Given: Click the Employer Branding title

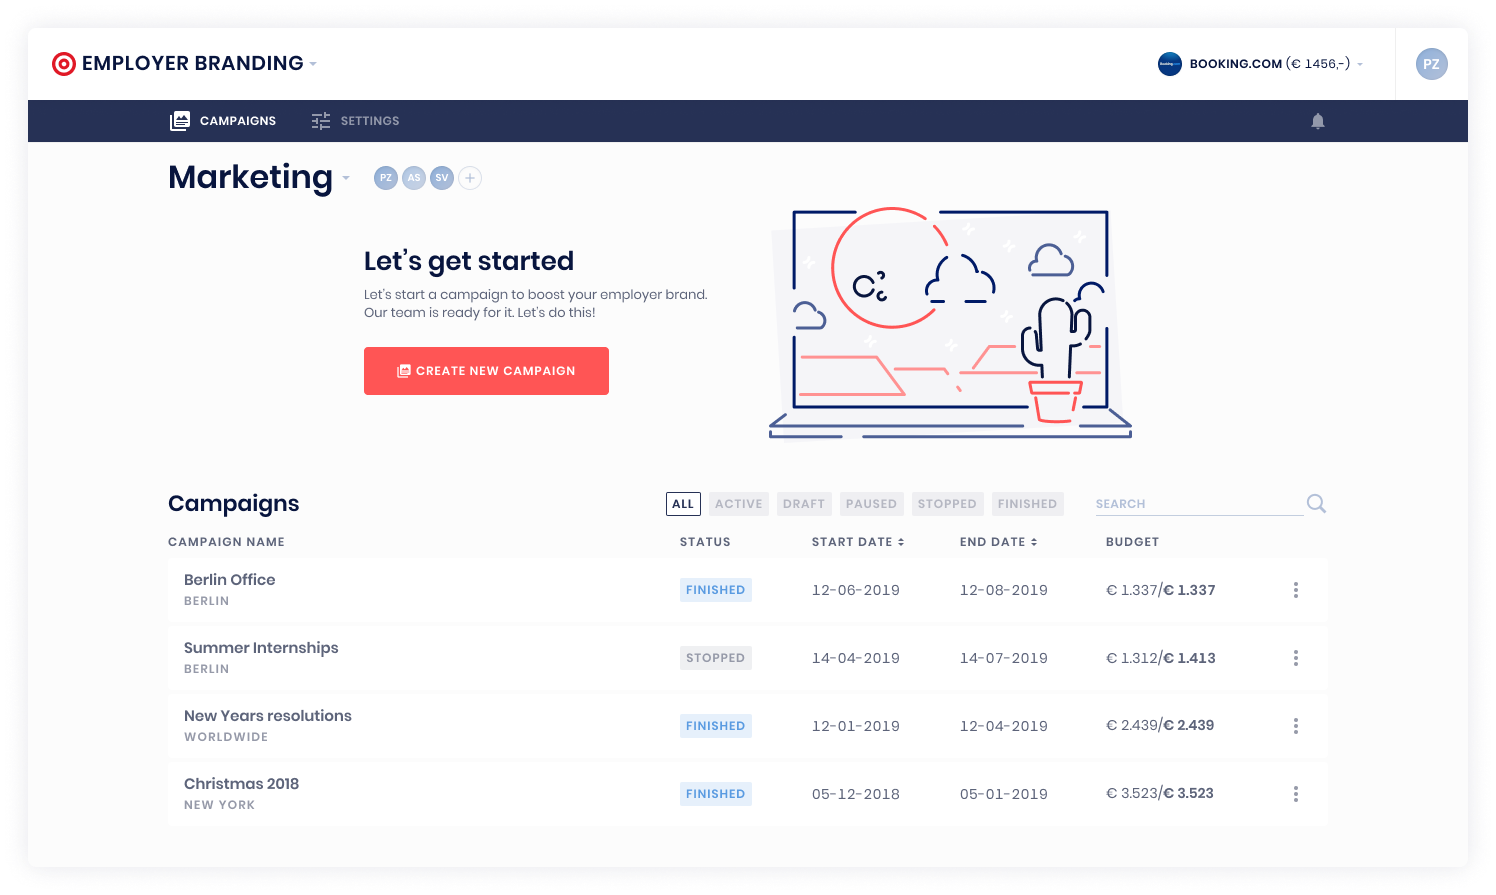Looking at the screenshot, I should (x=193, y=64).
